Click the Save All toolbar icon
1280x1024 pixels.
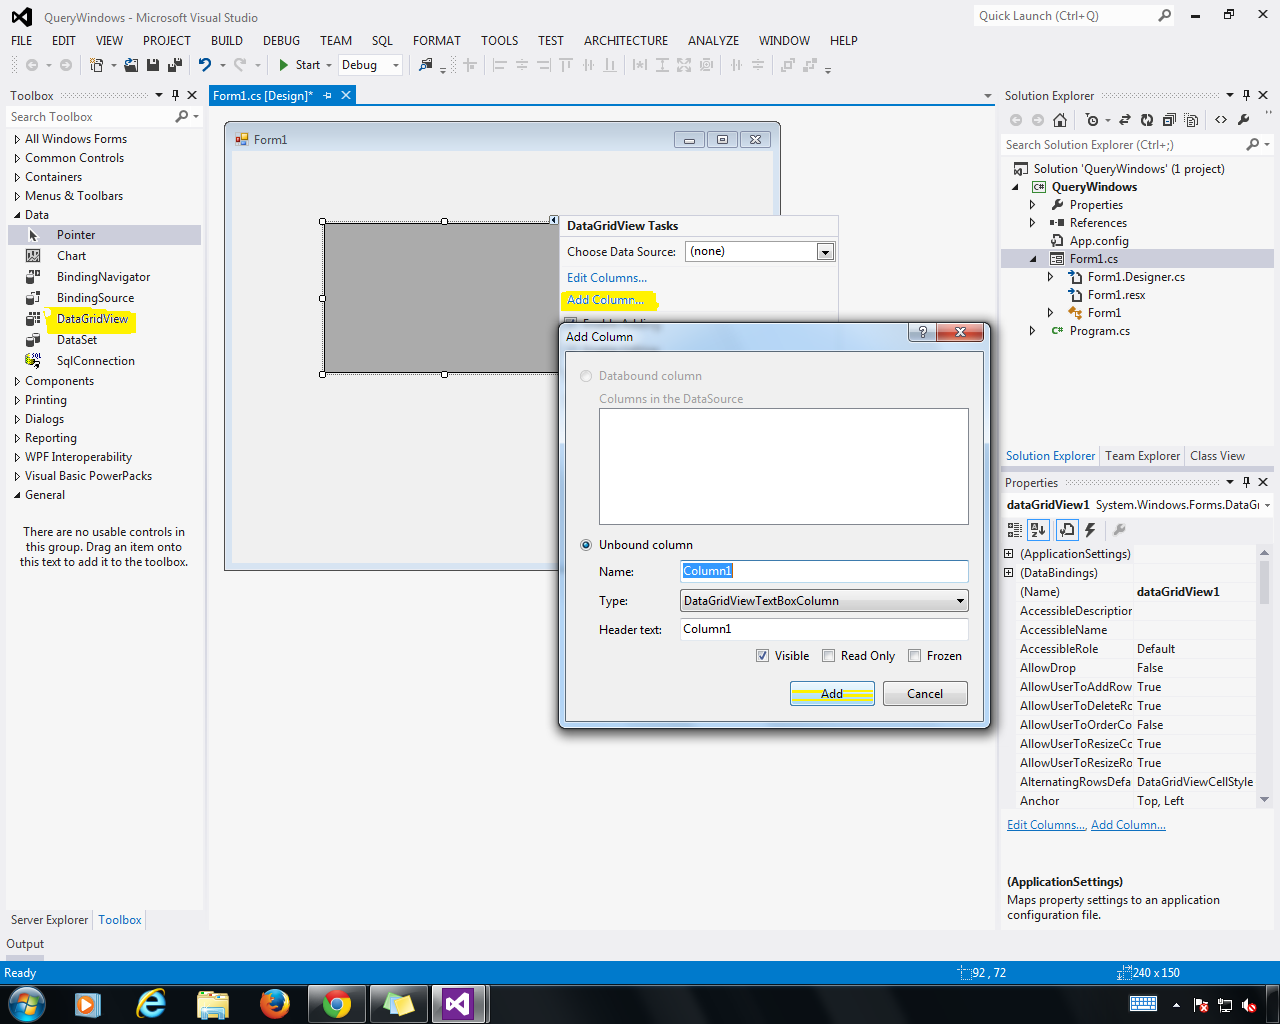[173, 64]
